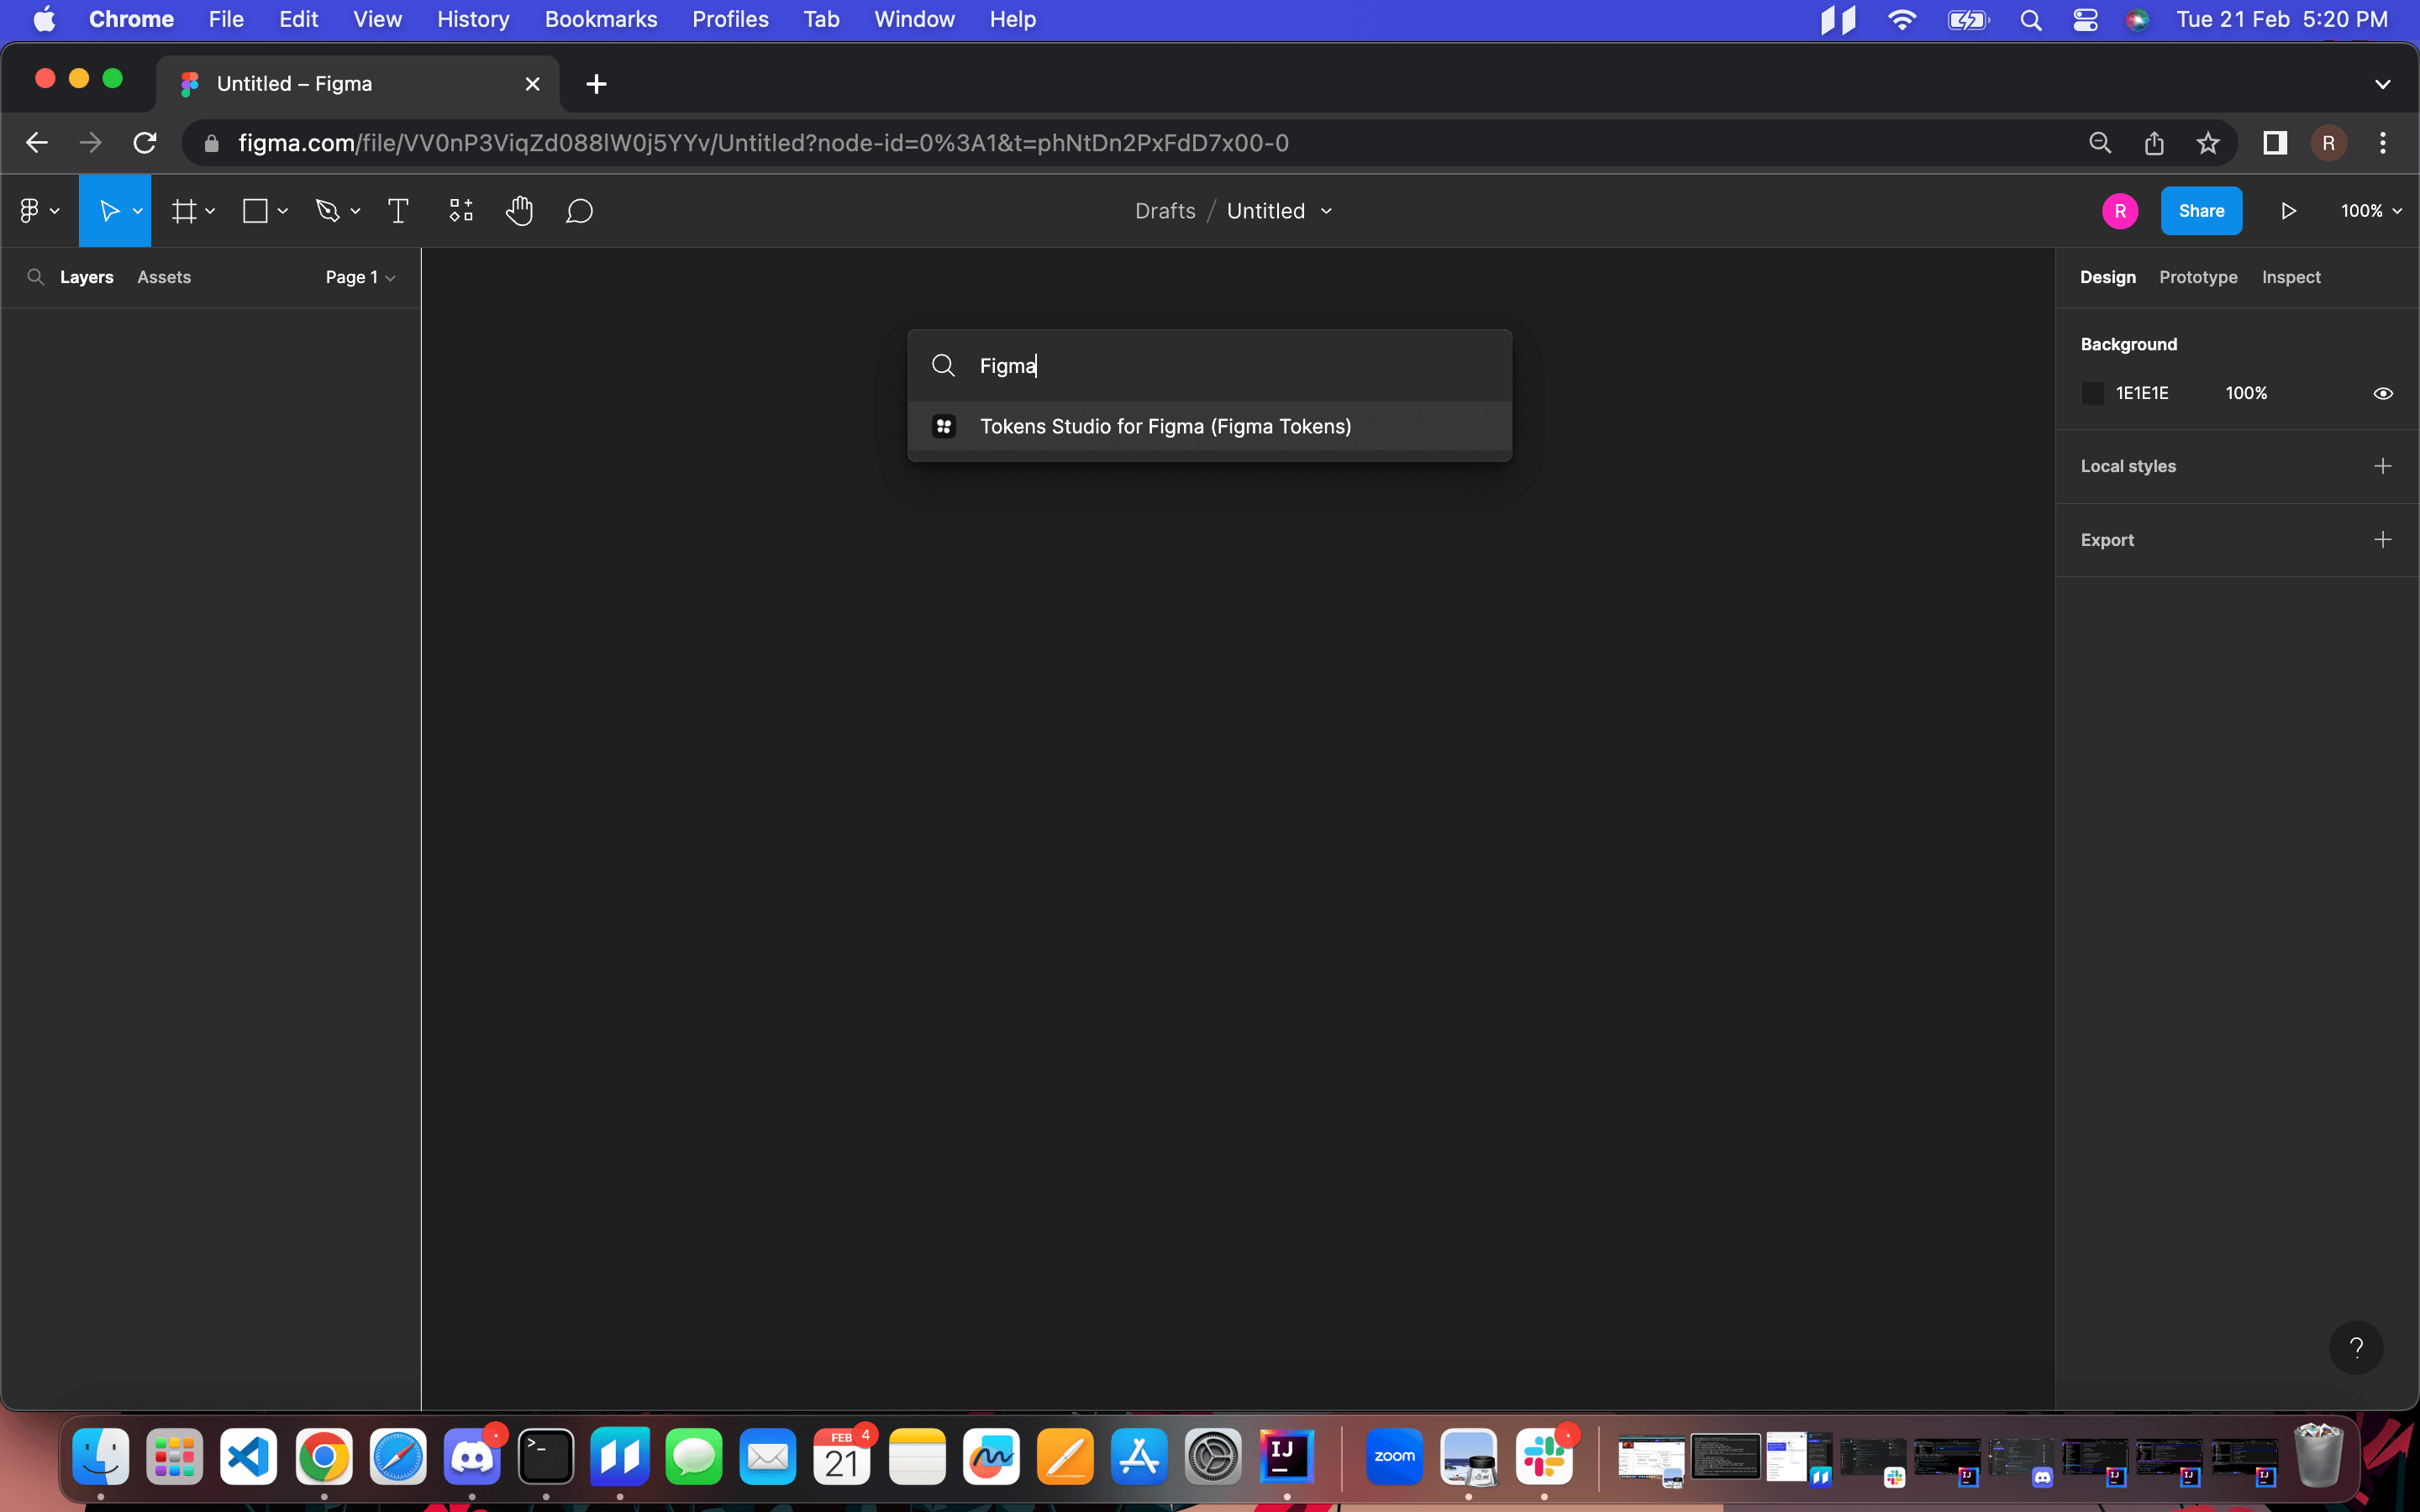Open Control Center in macOS menu bar
Screen dimensions: 2420x1512
click(2085, 19)
